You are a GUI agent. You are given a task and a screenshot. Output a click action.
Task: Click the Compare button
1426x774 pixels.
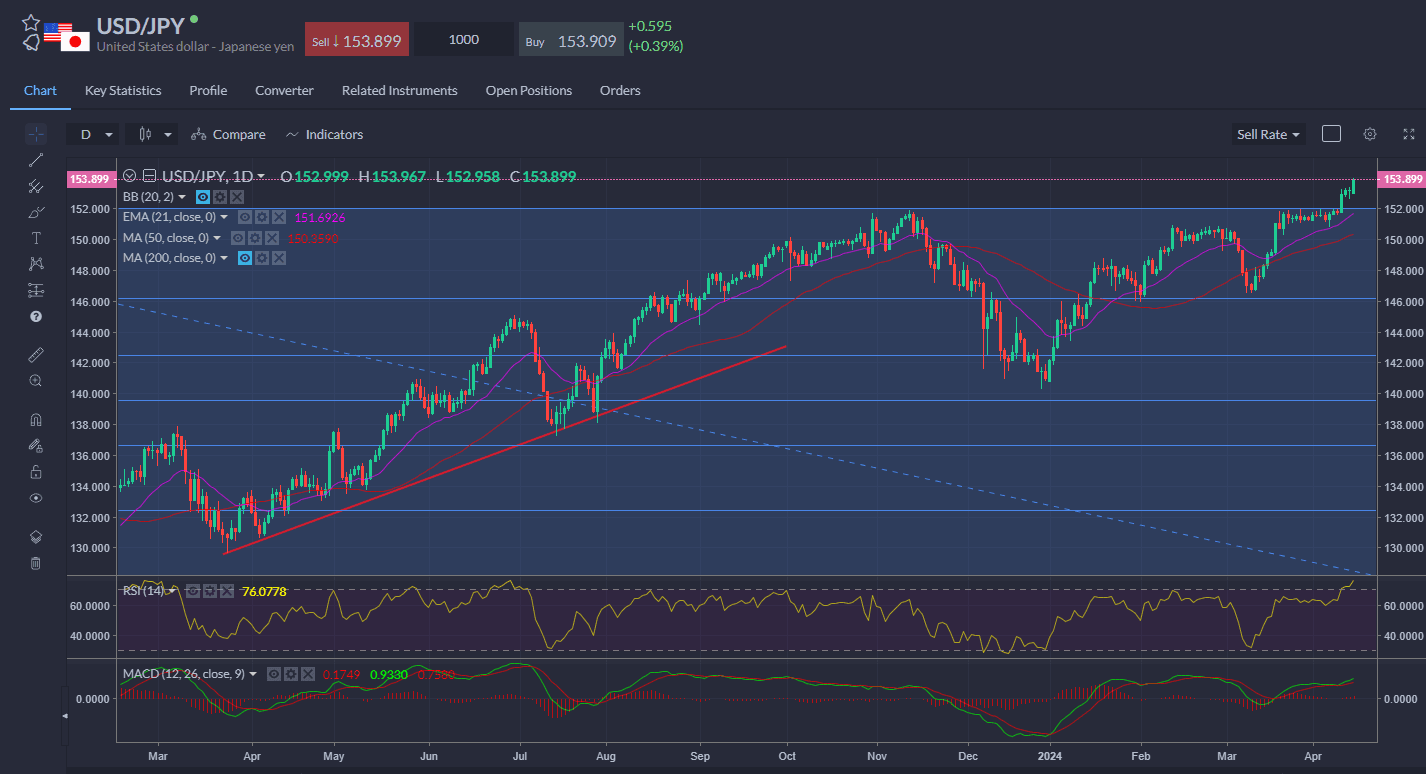click(228, 134)
